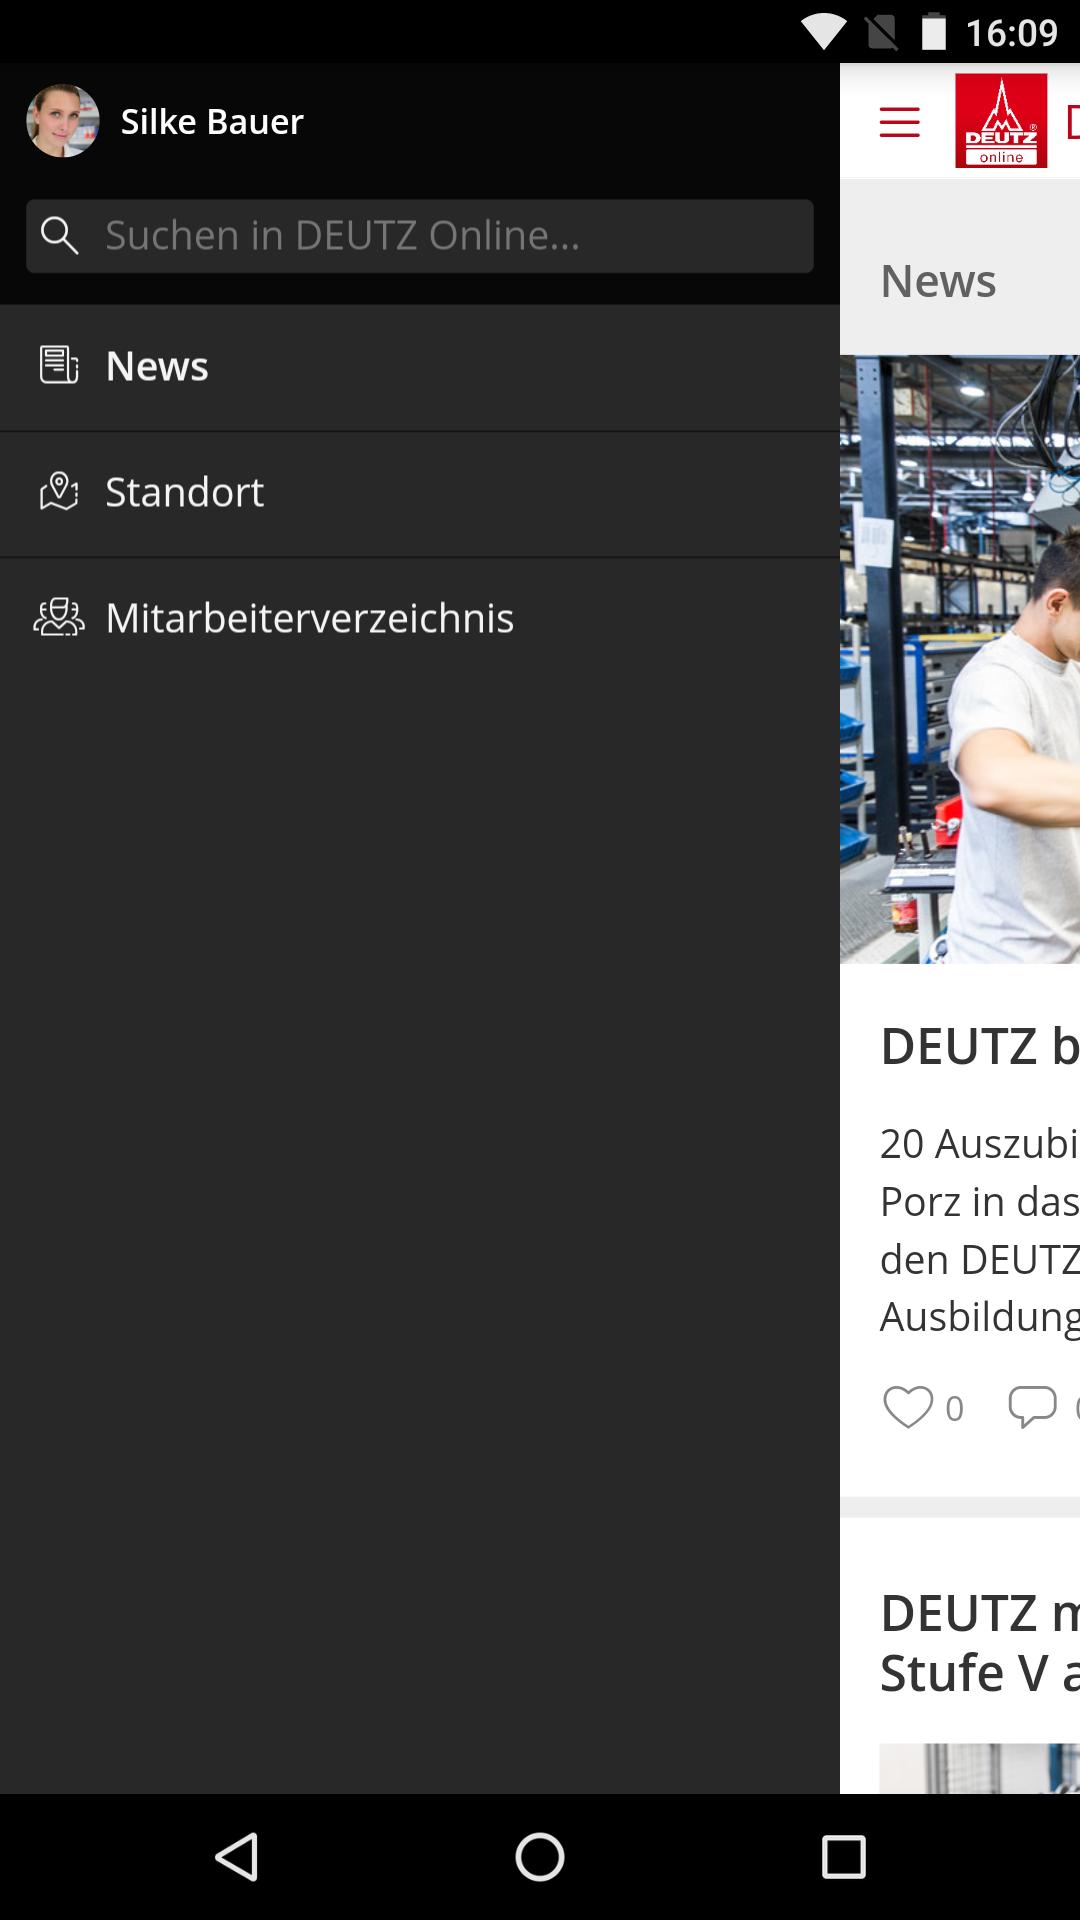This screenshot has height=1920, width=1080.
Task: Tap the Android back button
Action: click(x=238, y=1857)
